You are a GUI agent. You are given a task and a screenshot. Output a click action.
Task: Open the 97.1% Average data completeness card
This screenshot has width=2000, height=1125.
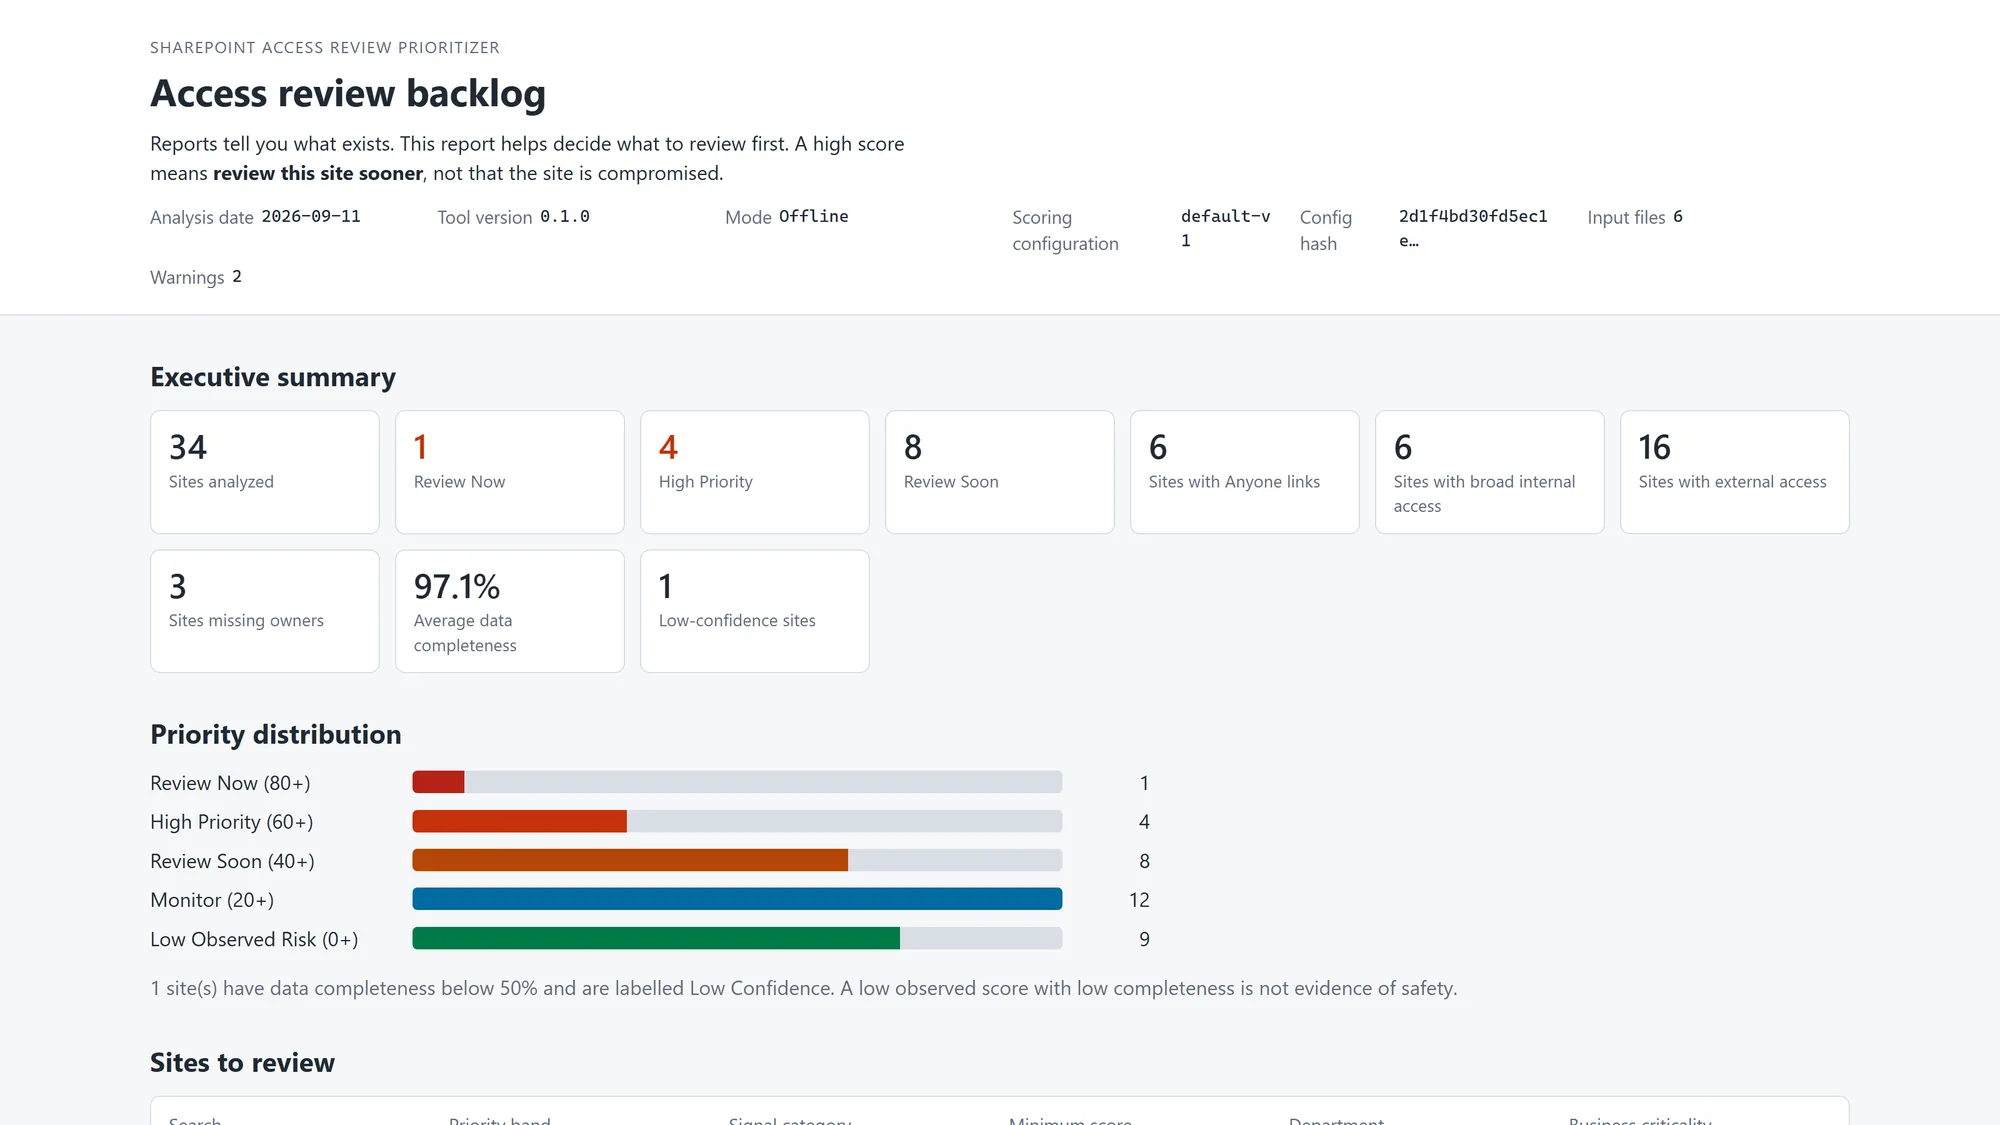(510, 611)
